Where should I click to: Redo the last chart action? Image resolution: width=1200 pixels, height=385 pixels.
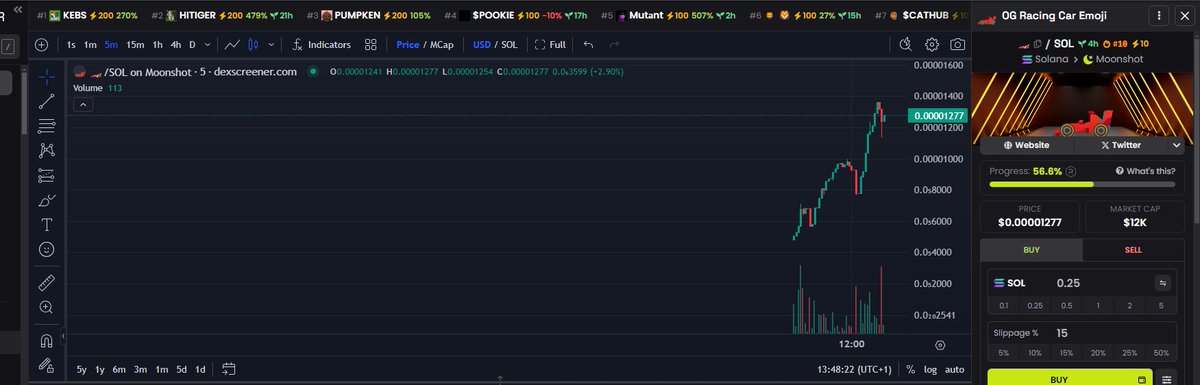click(614, 45)
